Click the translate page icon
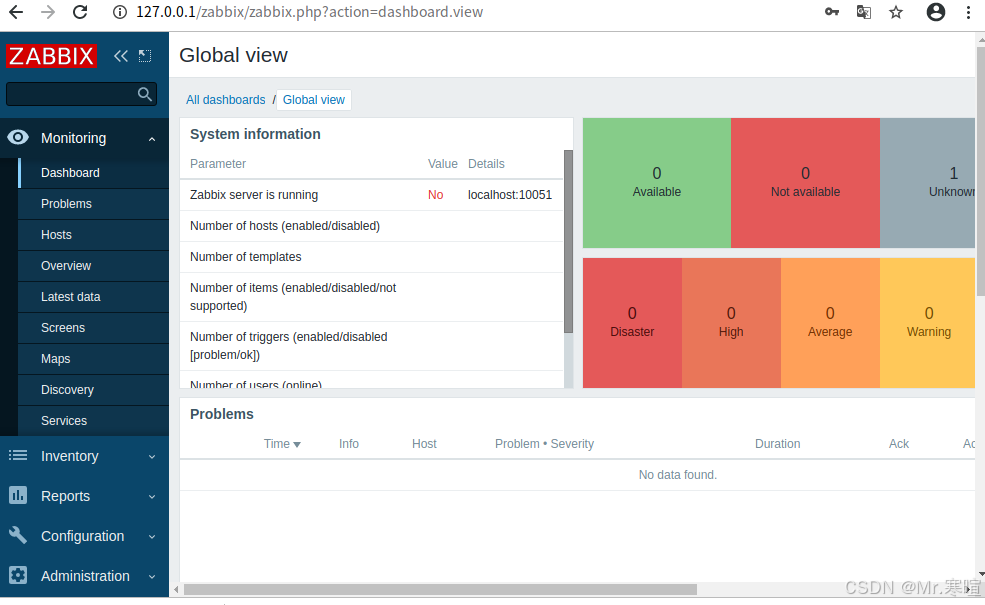Screen dimensions: 985x605 coord(864,12)
